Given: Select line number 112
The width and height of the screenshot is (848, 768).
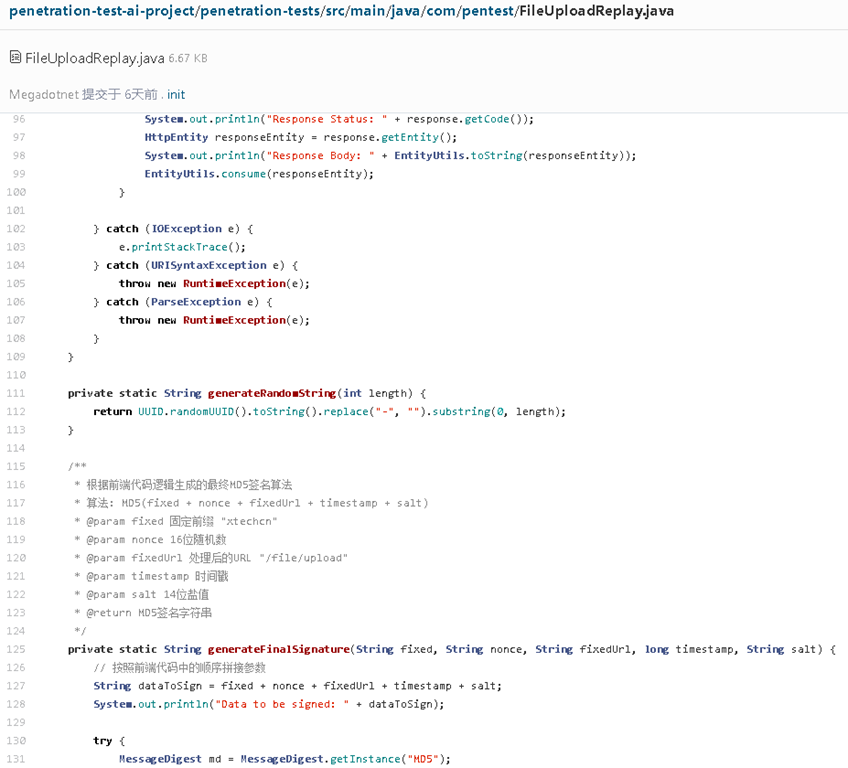Looking at the screenshot, I should (x=16, y=412).
